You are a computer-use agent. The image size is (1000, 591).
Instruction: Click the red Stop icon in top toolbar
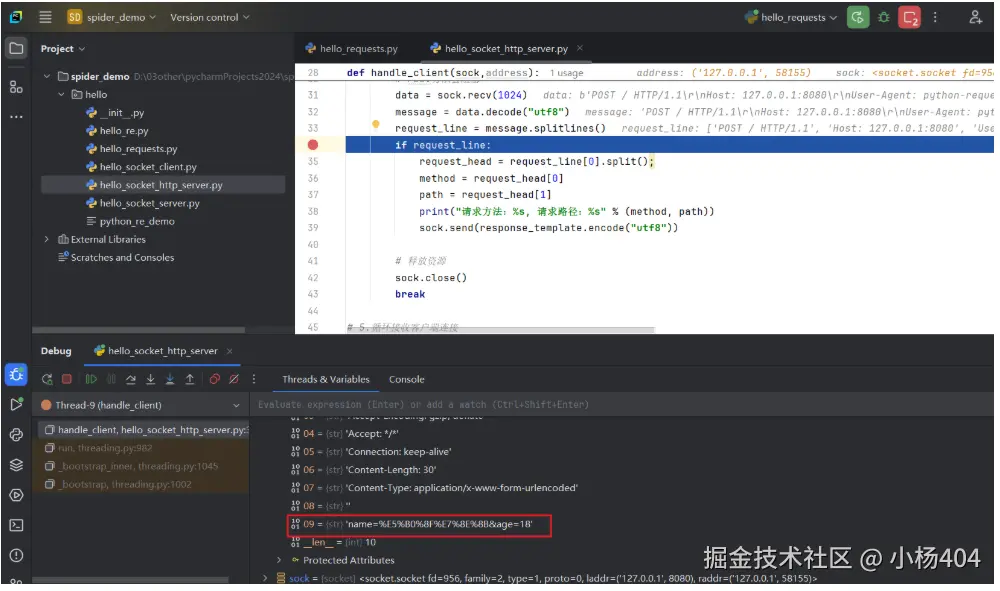(910, 17)
